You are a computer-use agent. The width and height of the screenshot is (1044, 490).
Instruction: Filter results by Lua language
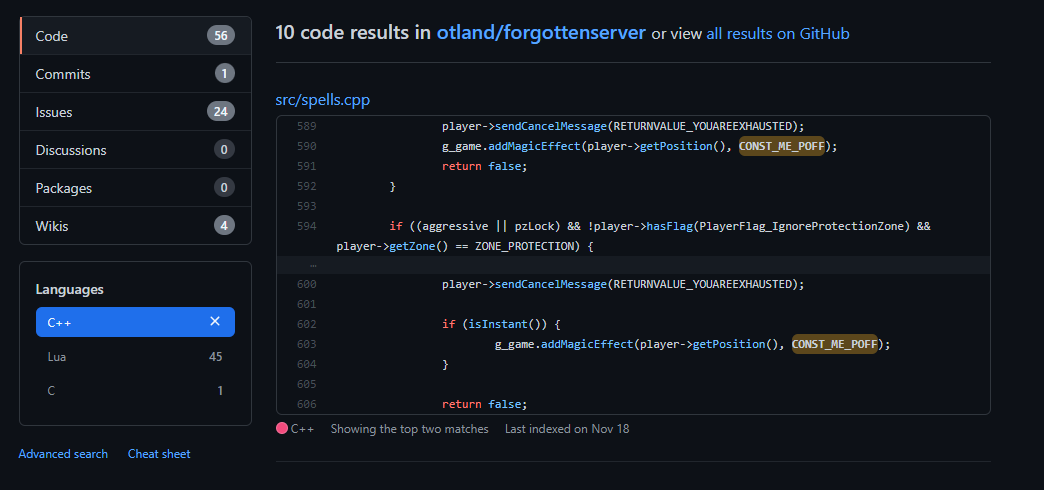[135, 357]
